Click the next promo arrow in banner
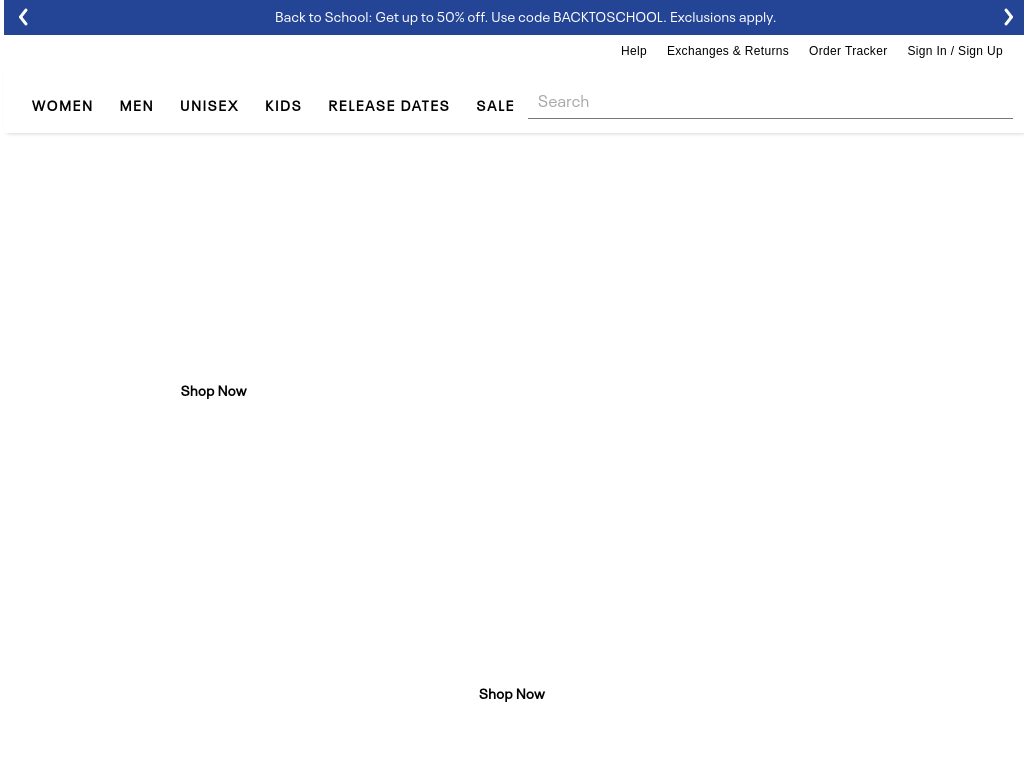 pyautogui.click(x=1008, y=17)
